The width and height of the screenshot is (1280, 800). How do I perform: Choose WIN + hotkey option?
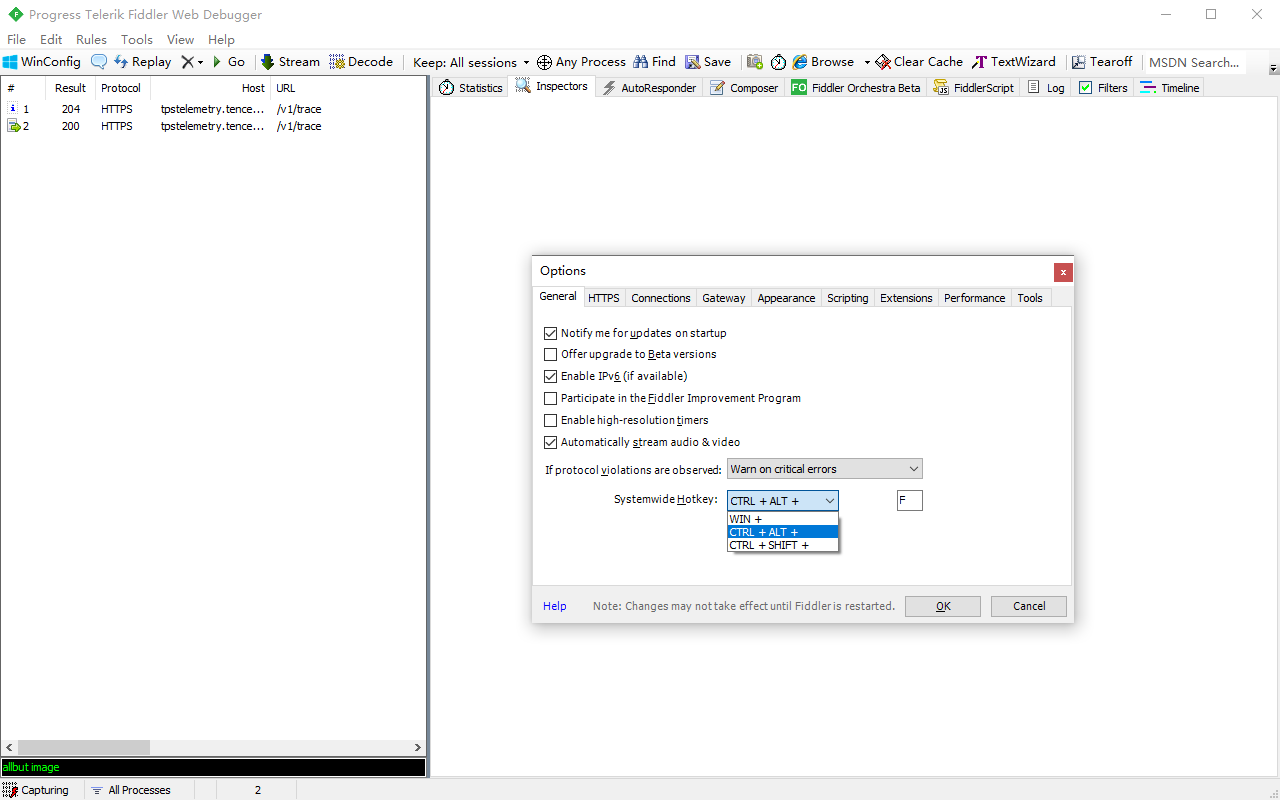point(782,519)
